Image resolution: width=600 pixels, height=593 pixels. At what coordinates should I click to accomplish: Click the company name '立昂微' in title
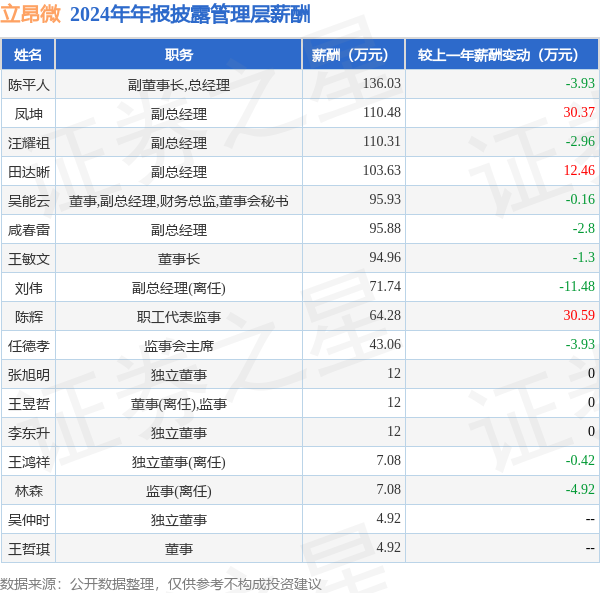[31, 14]
